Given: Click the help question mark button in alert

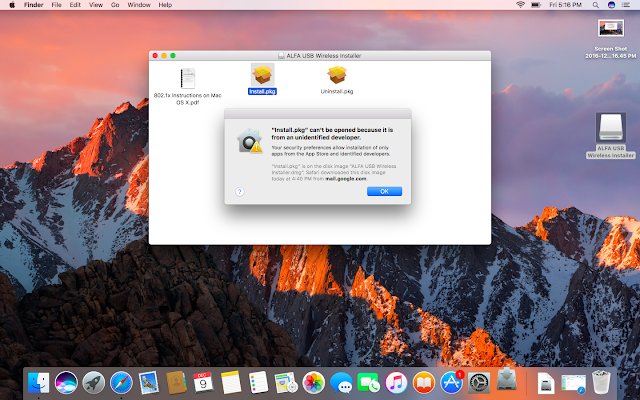Looking at the screenshot, I should pyautogui.click(x=240, y=191).
